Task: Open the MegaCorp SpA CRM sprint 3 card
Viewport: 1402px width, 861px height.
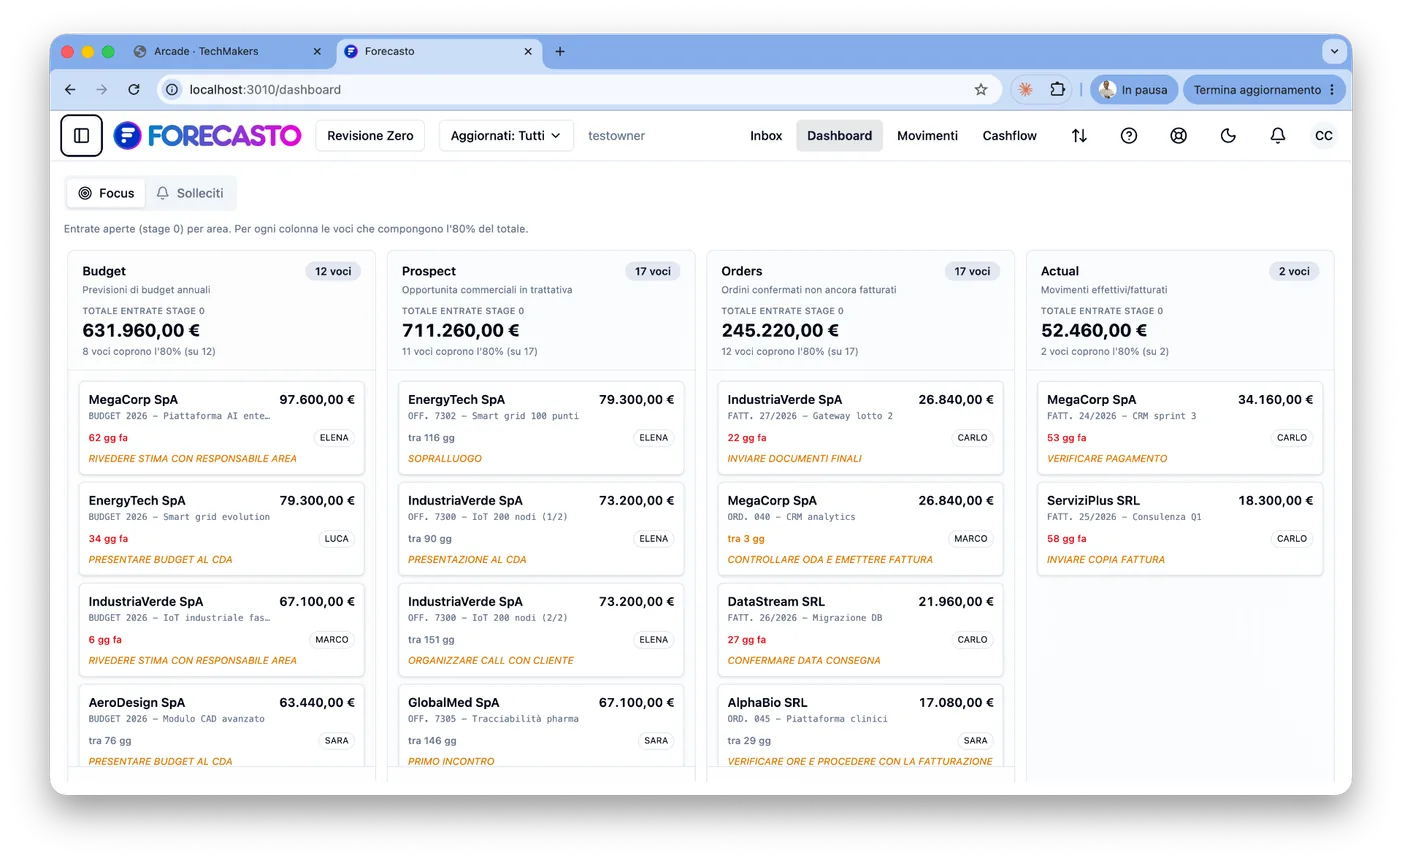Action: click(1180, 428)
